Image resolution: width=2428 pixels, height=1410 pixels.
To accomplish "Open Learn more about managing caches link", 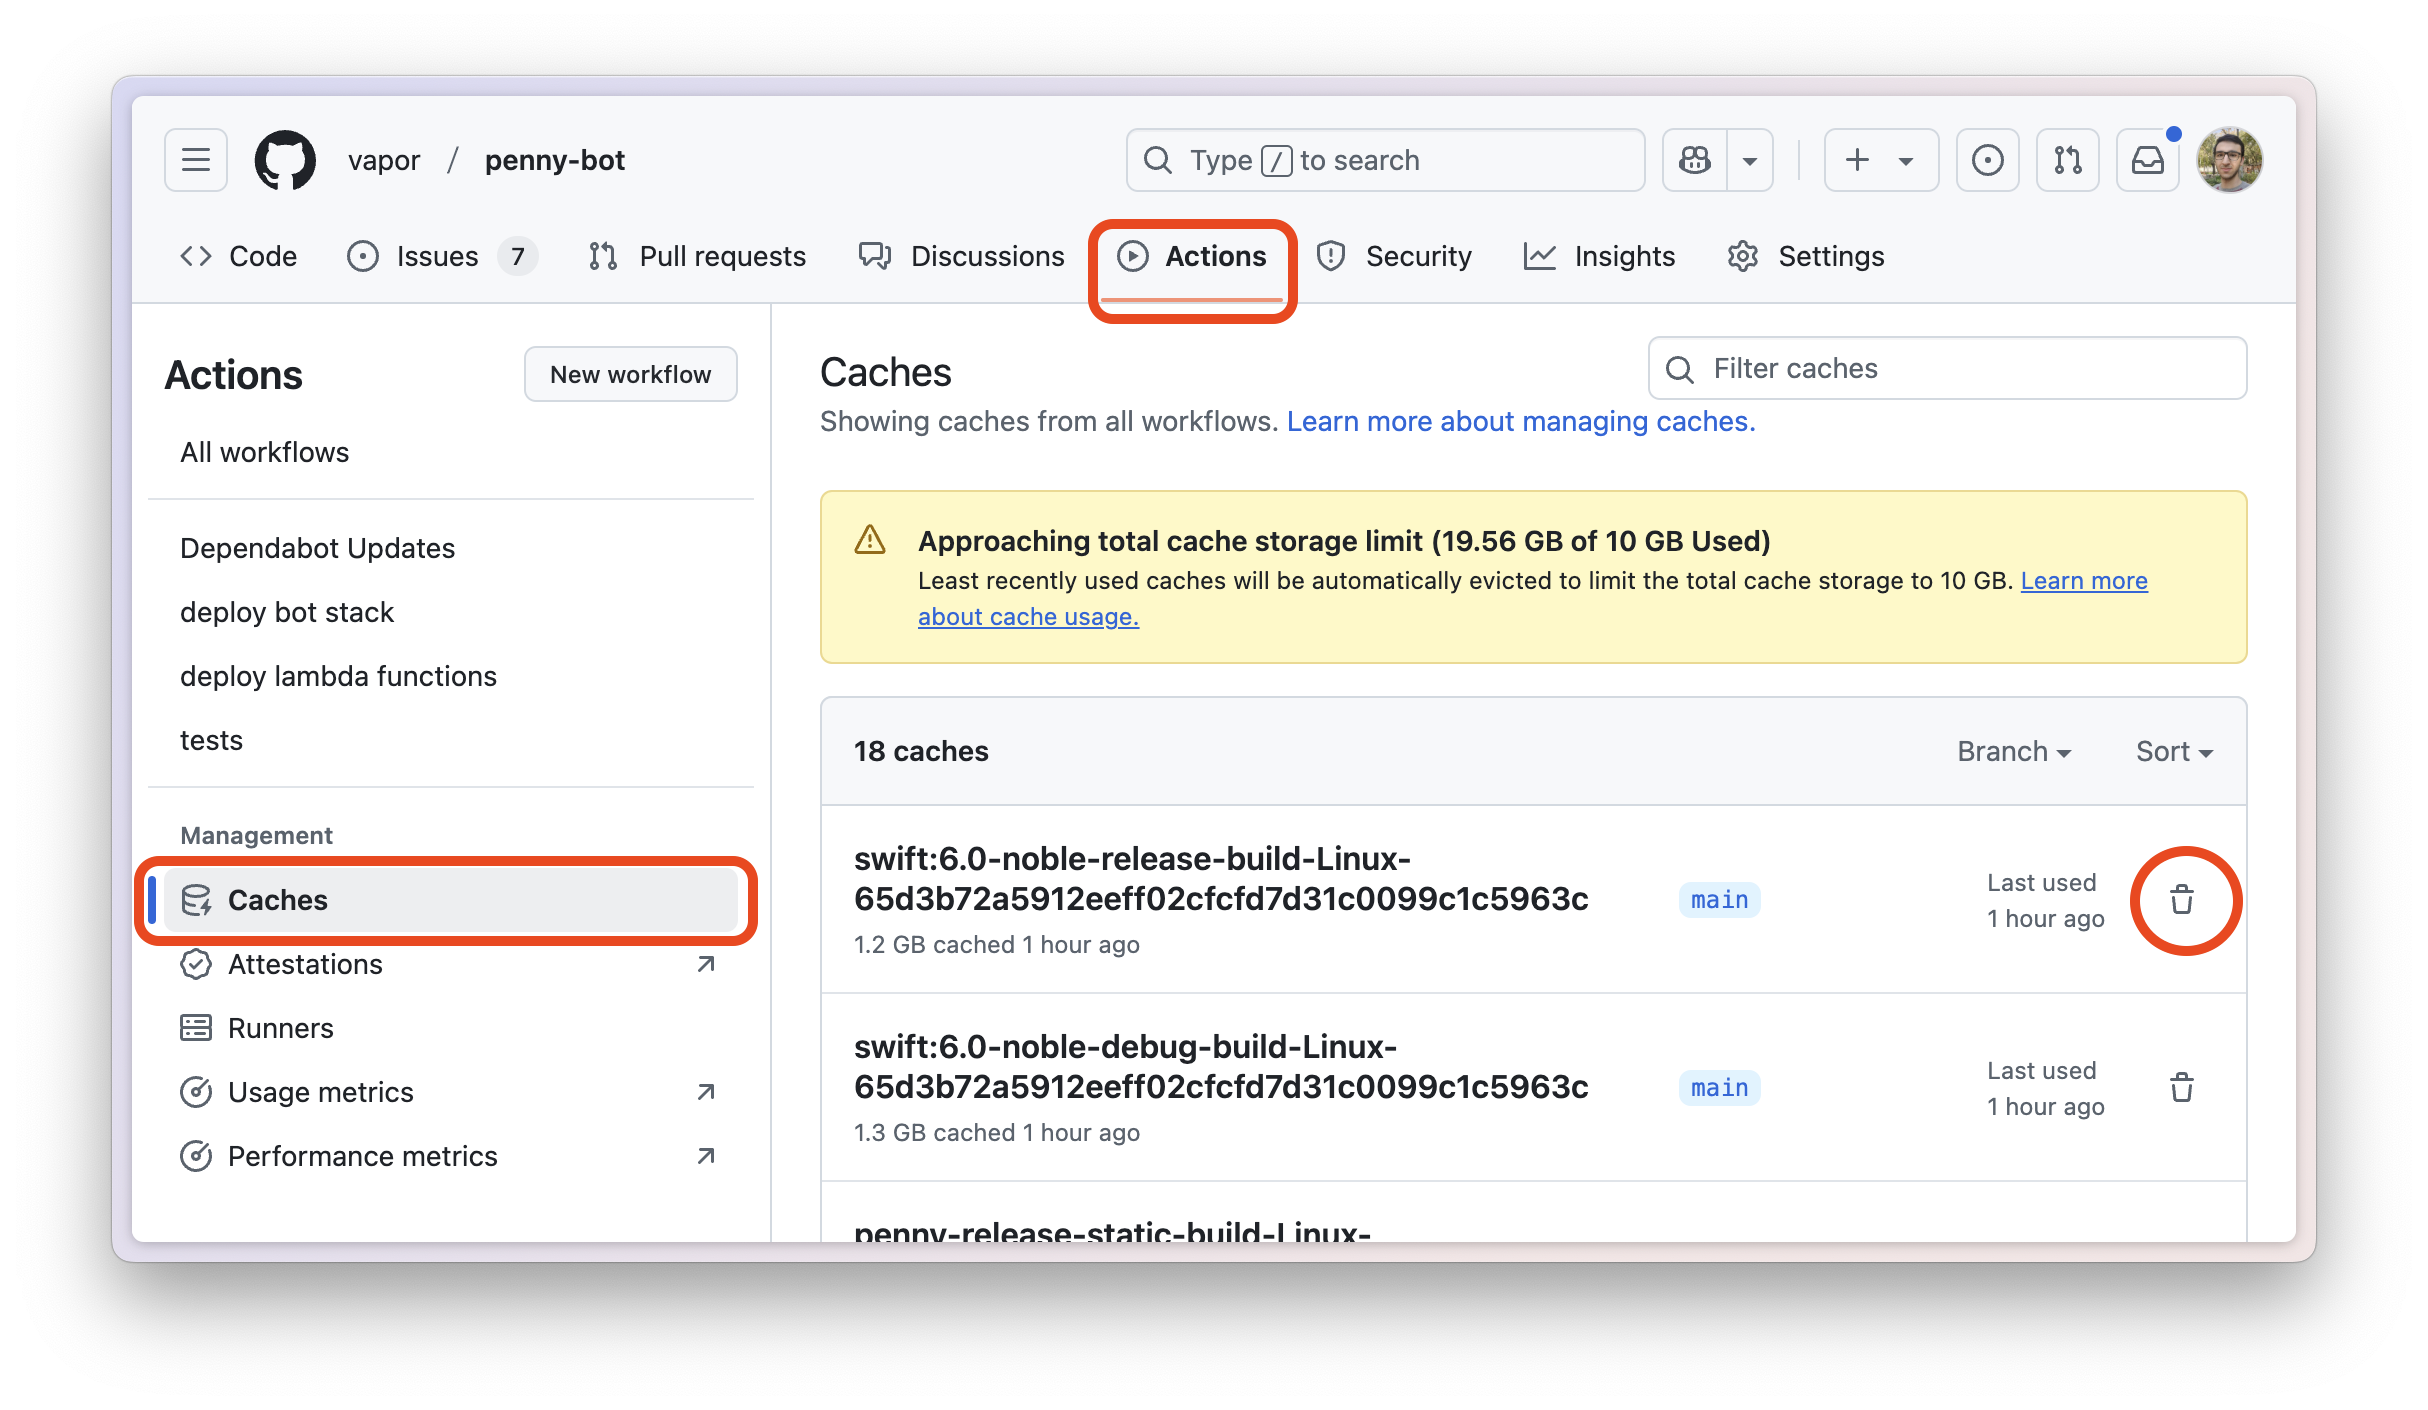I will point(1520,422).
